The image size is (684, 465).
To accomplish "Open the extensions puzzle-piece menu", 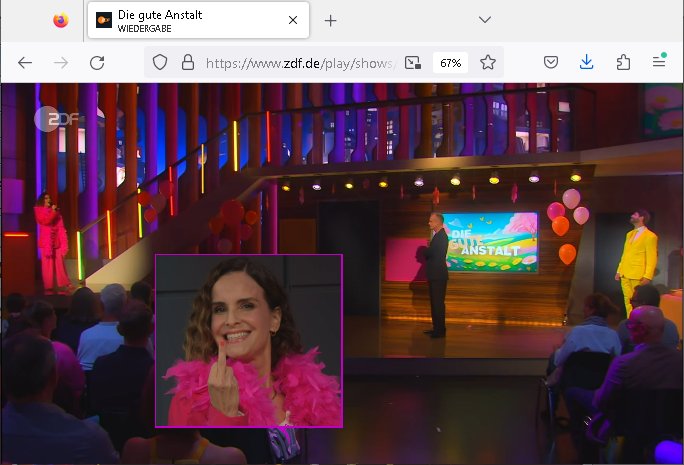I will [623, 62].
